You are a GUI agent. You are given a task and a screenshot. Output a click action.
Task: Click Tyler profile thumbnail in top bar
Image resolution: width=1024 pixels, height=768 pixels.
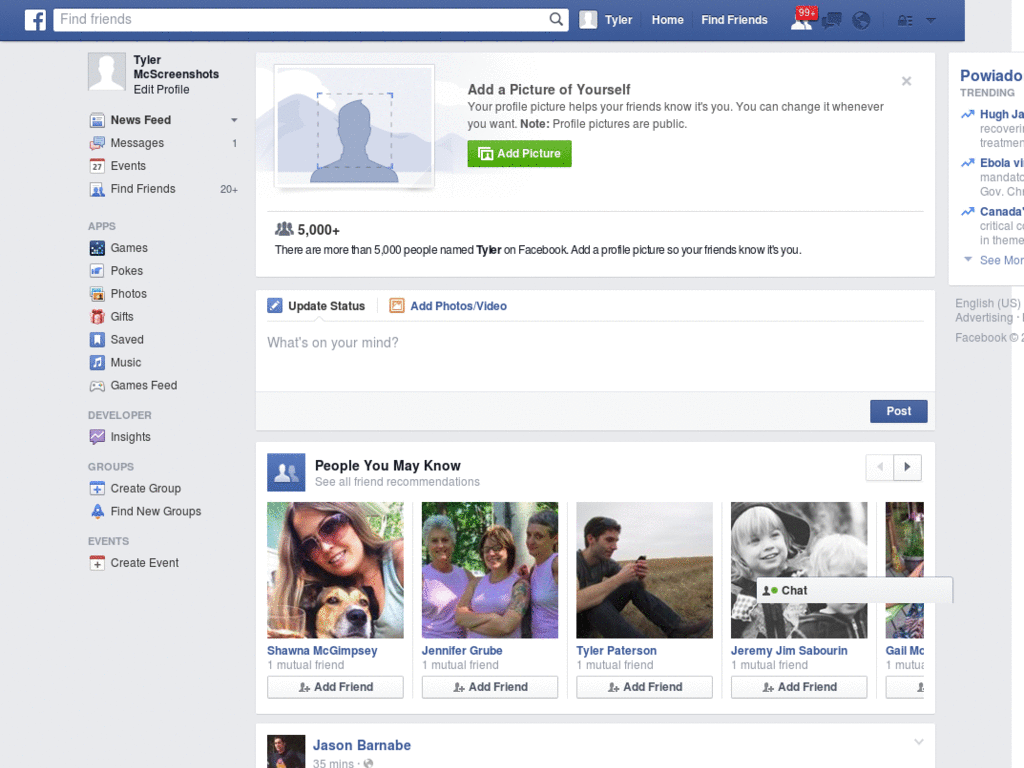(588, 20)
